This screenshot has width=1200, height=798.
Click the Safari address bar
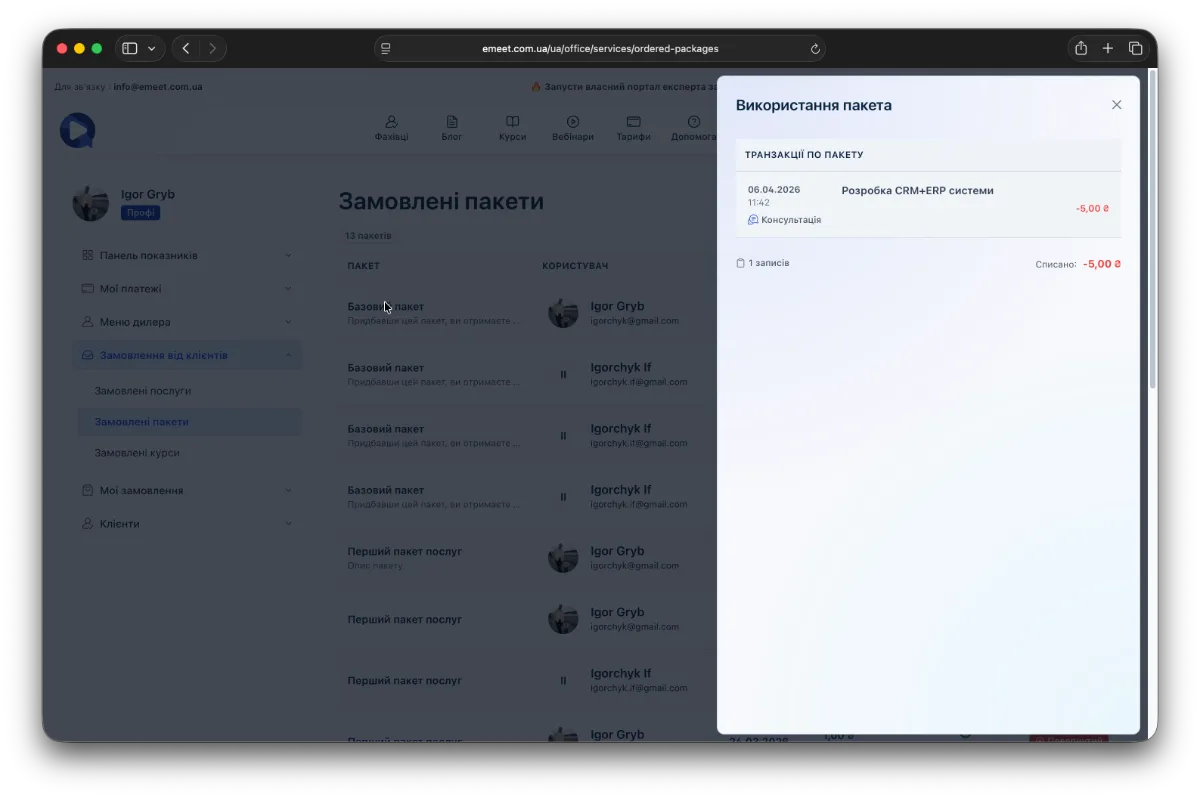pyautogui.click(x=600, y=48)
